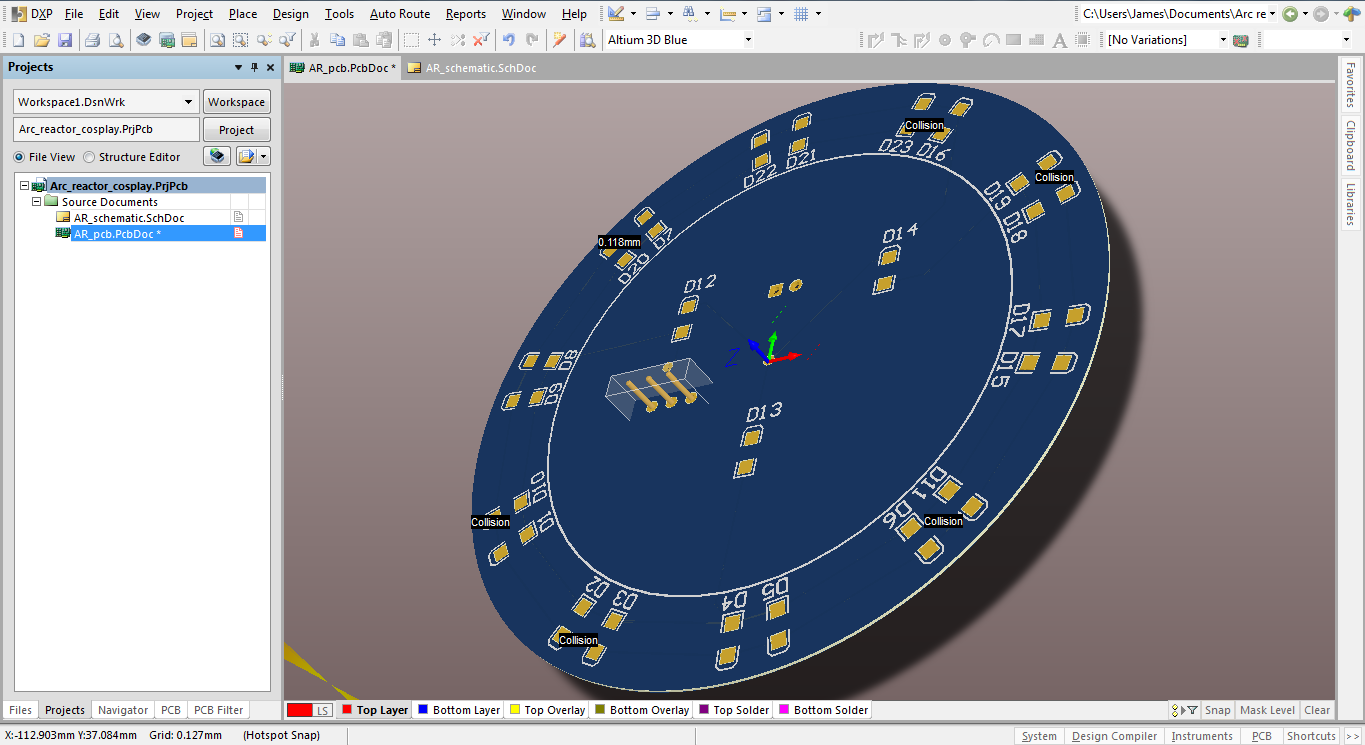
Task: Click the Print icon in the toolbar
Action: pyautogui.click(x=92, y=40)
